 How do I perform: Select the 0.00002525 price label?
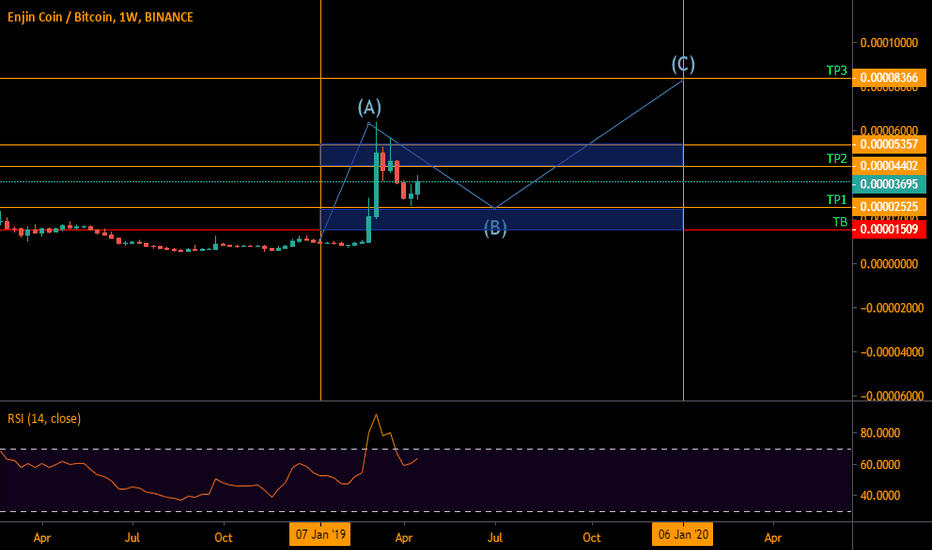coord(889,207)
